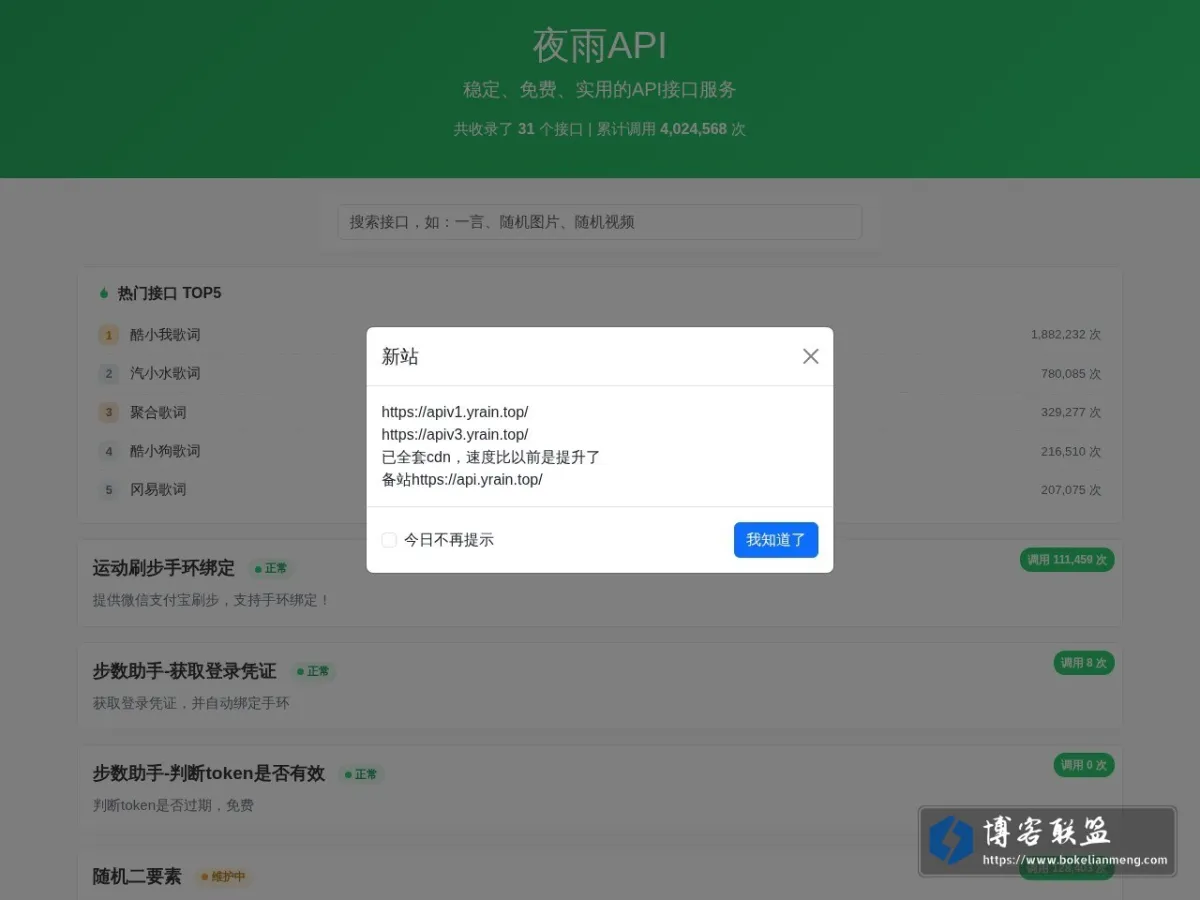Click the 获取登录凭证，并自动绑定手环 description
The image size is (1200, 900).
(192, 703)
